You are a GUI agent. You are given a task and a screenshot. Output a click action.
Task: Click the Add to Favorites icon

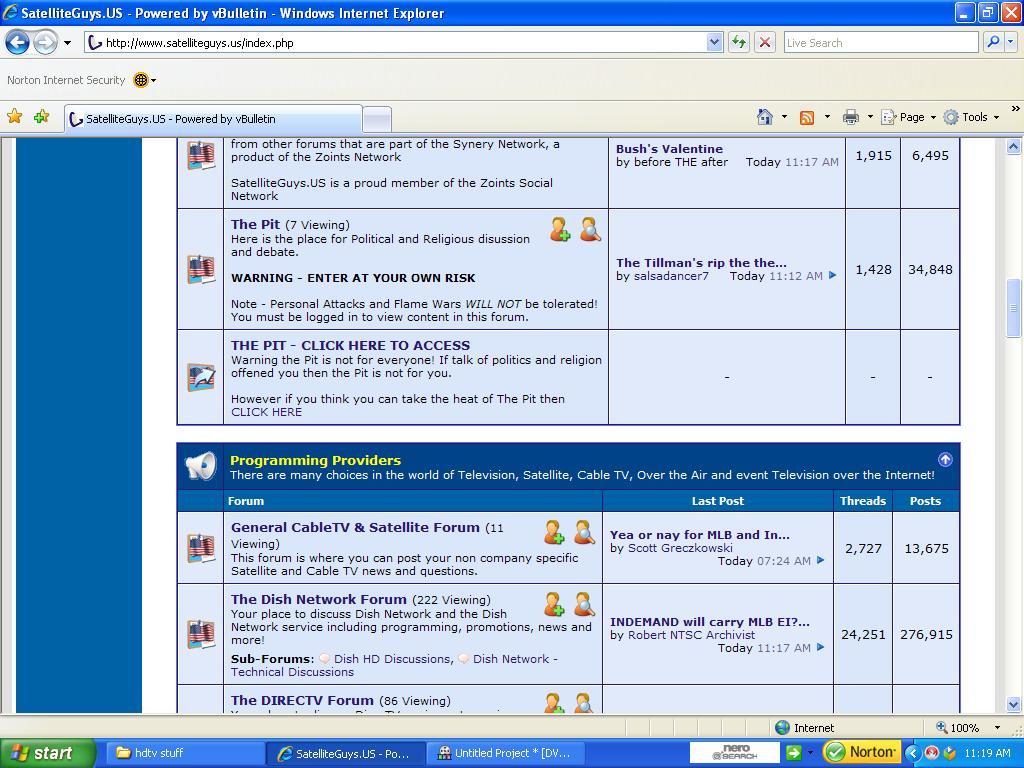tap(42, 117)
